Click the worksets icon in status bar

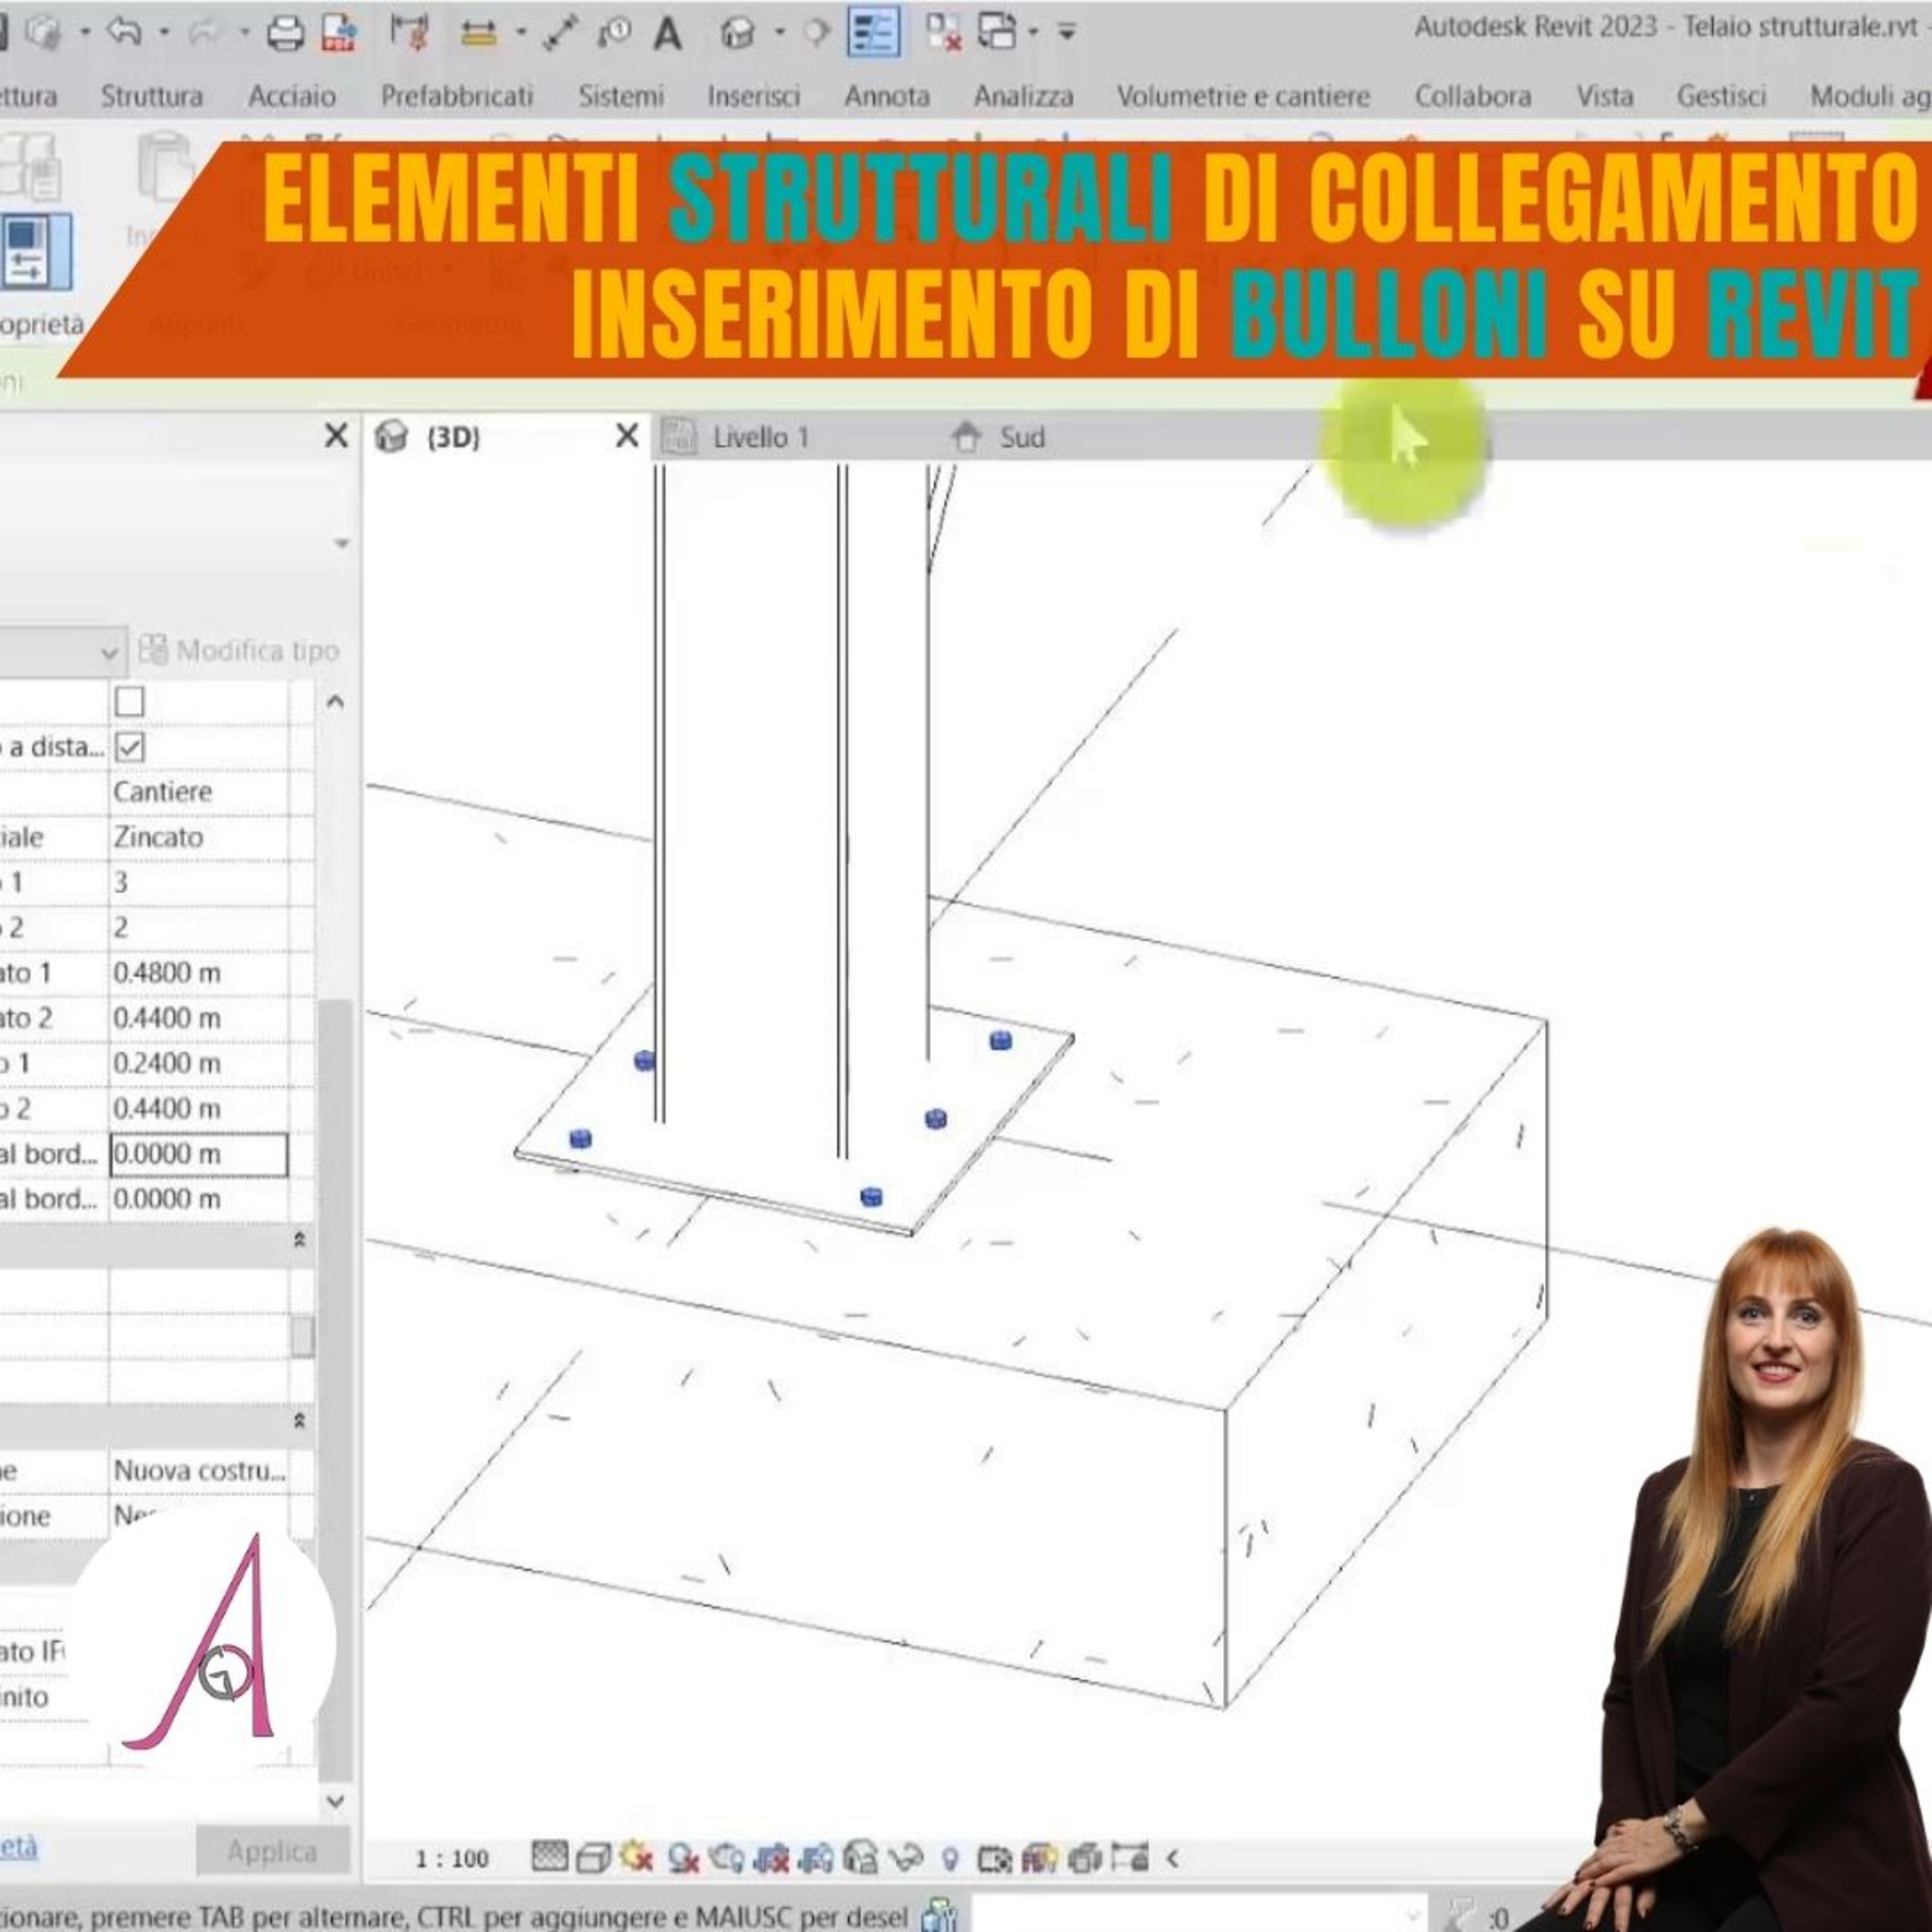point(938,1914)
